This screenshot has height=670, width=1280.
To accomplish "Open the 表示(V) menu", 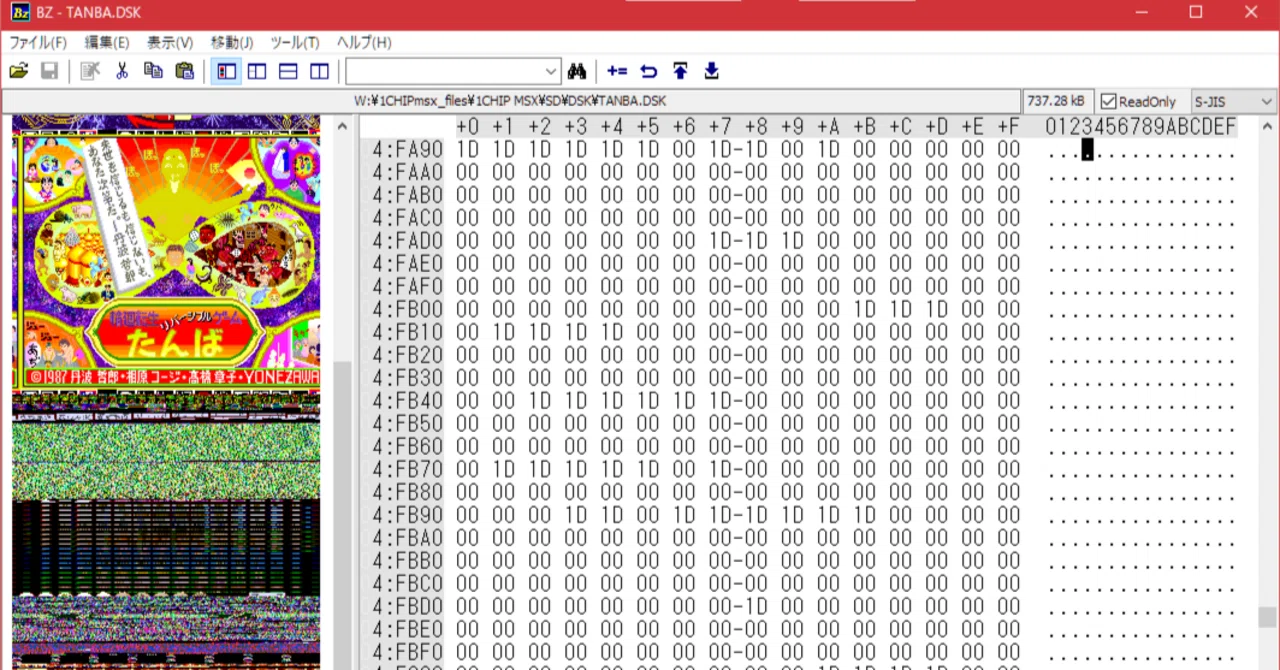I will [170, 43].
